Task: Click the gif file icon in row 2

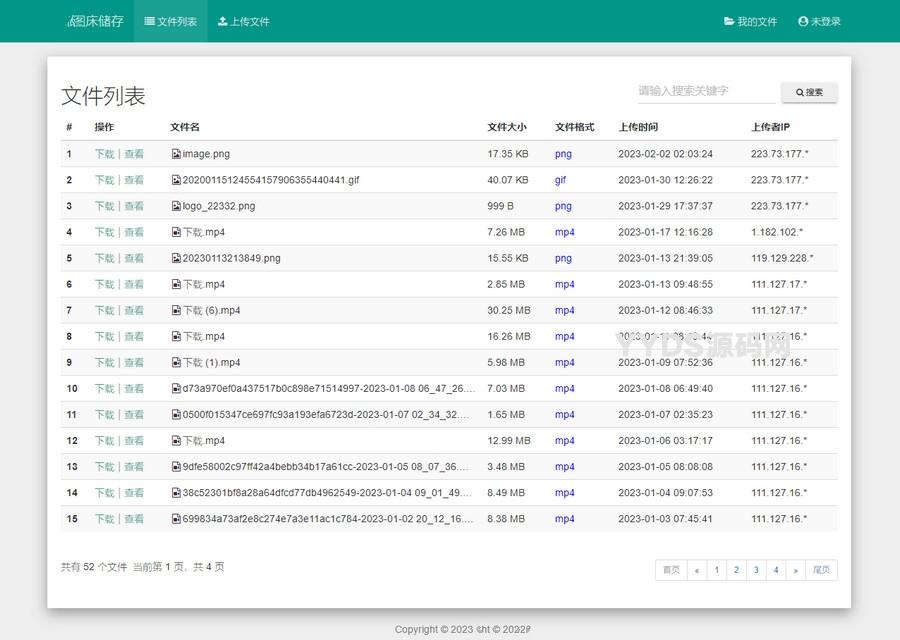Action: pyautogui.click(x=176, y=180)
